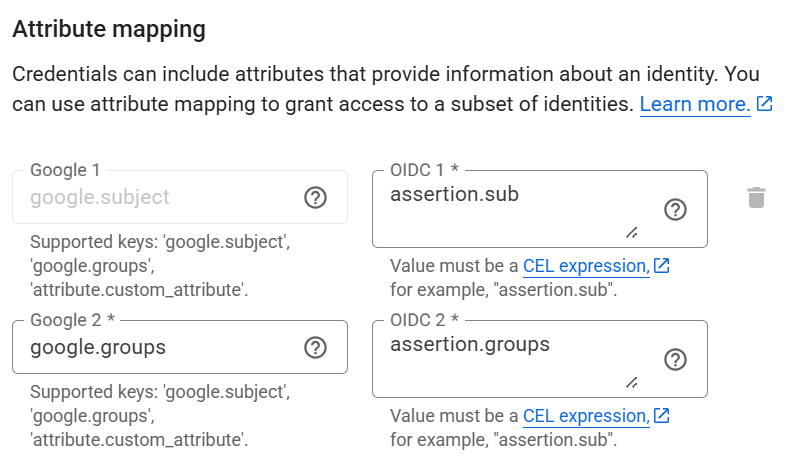
Task: Click the help icon in Google 1 field
Action: pyautogui.click(x=315, y=197)
